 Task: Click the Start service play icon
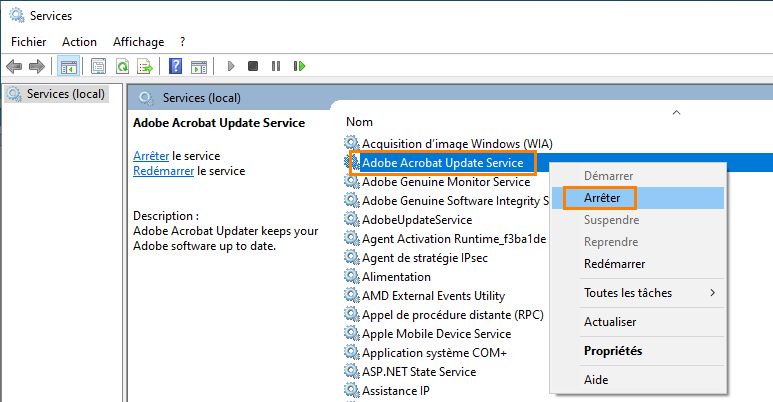tap(230, 66)
